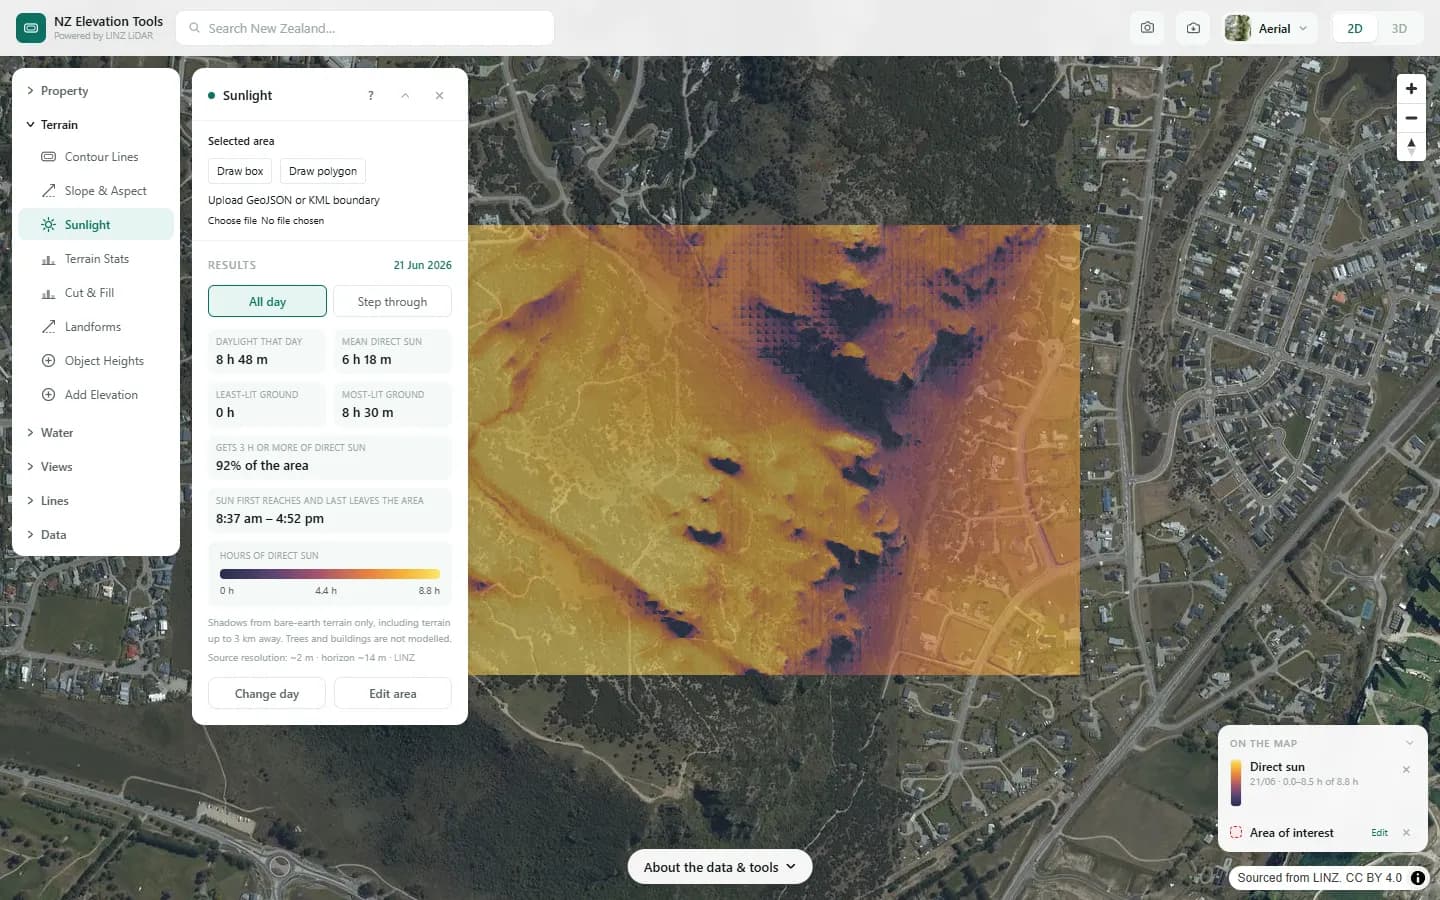
Task: Collapse the Terrain section
Action: (x=96, y=125)
